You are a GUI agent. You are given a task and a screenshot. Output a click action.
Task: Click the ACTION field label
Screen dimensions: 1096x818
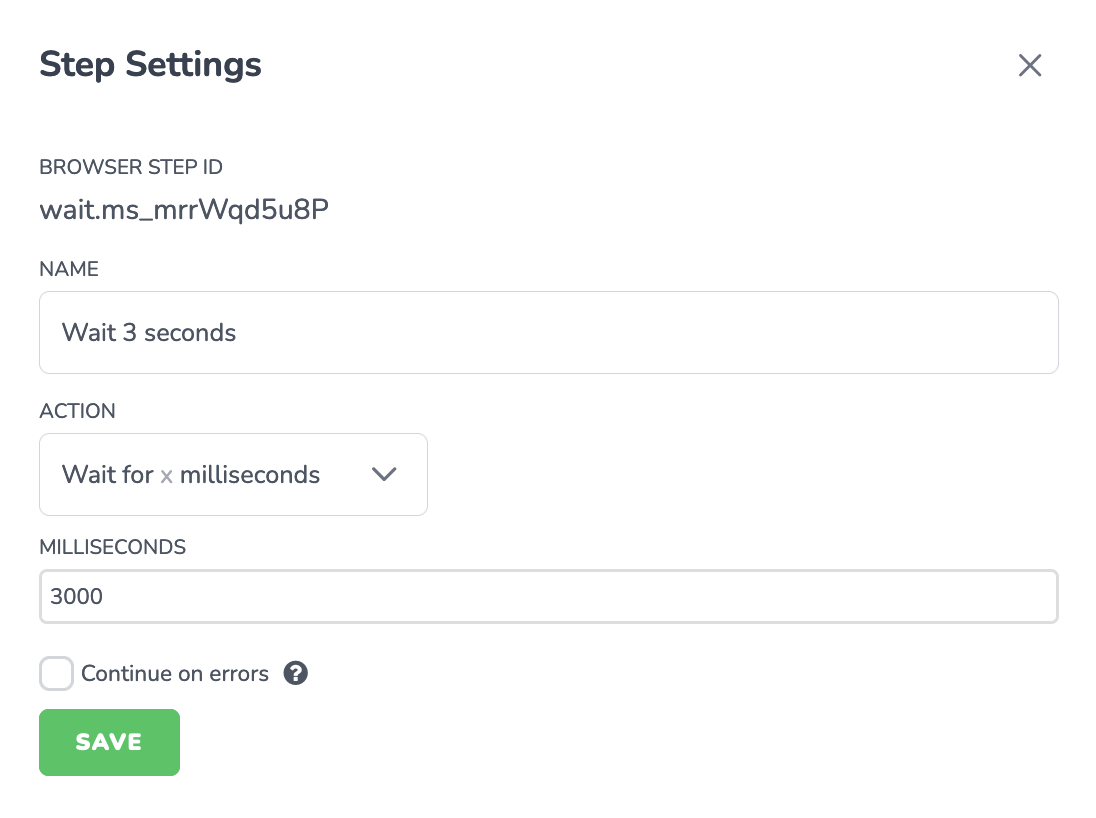tap(77, 411)
